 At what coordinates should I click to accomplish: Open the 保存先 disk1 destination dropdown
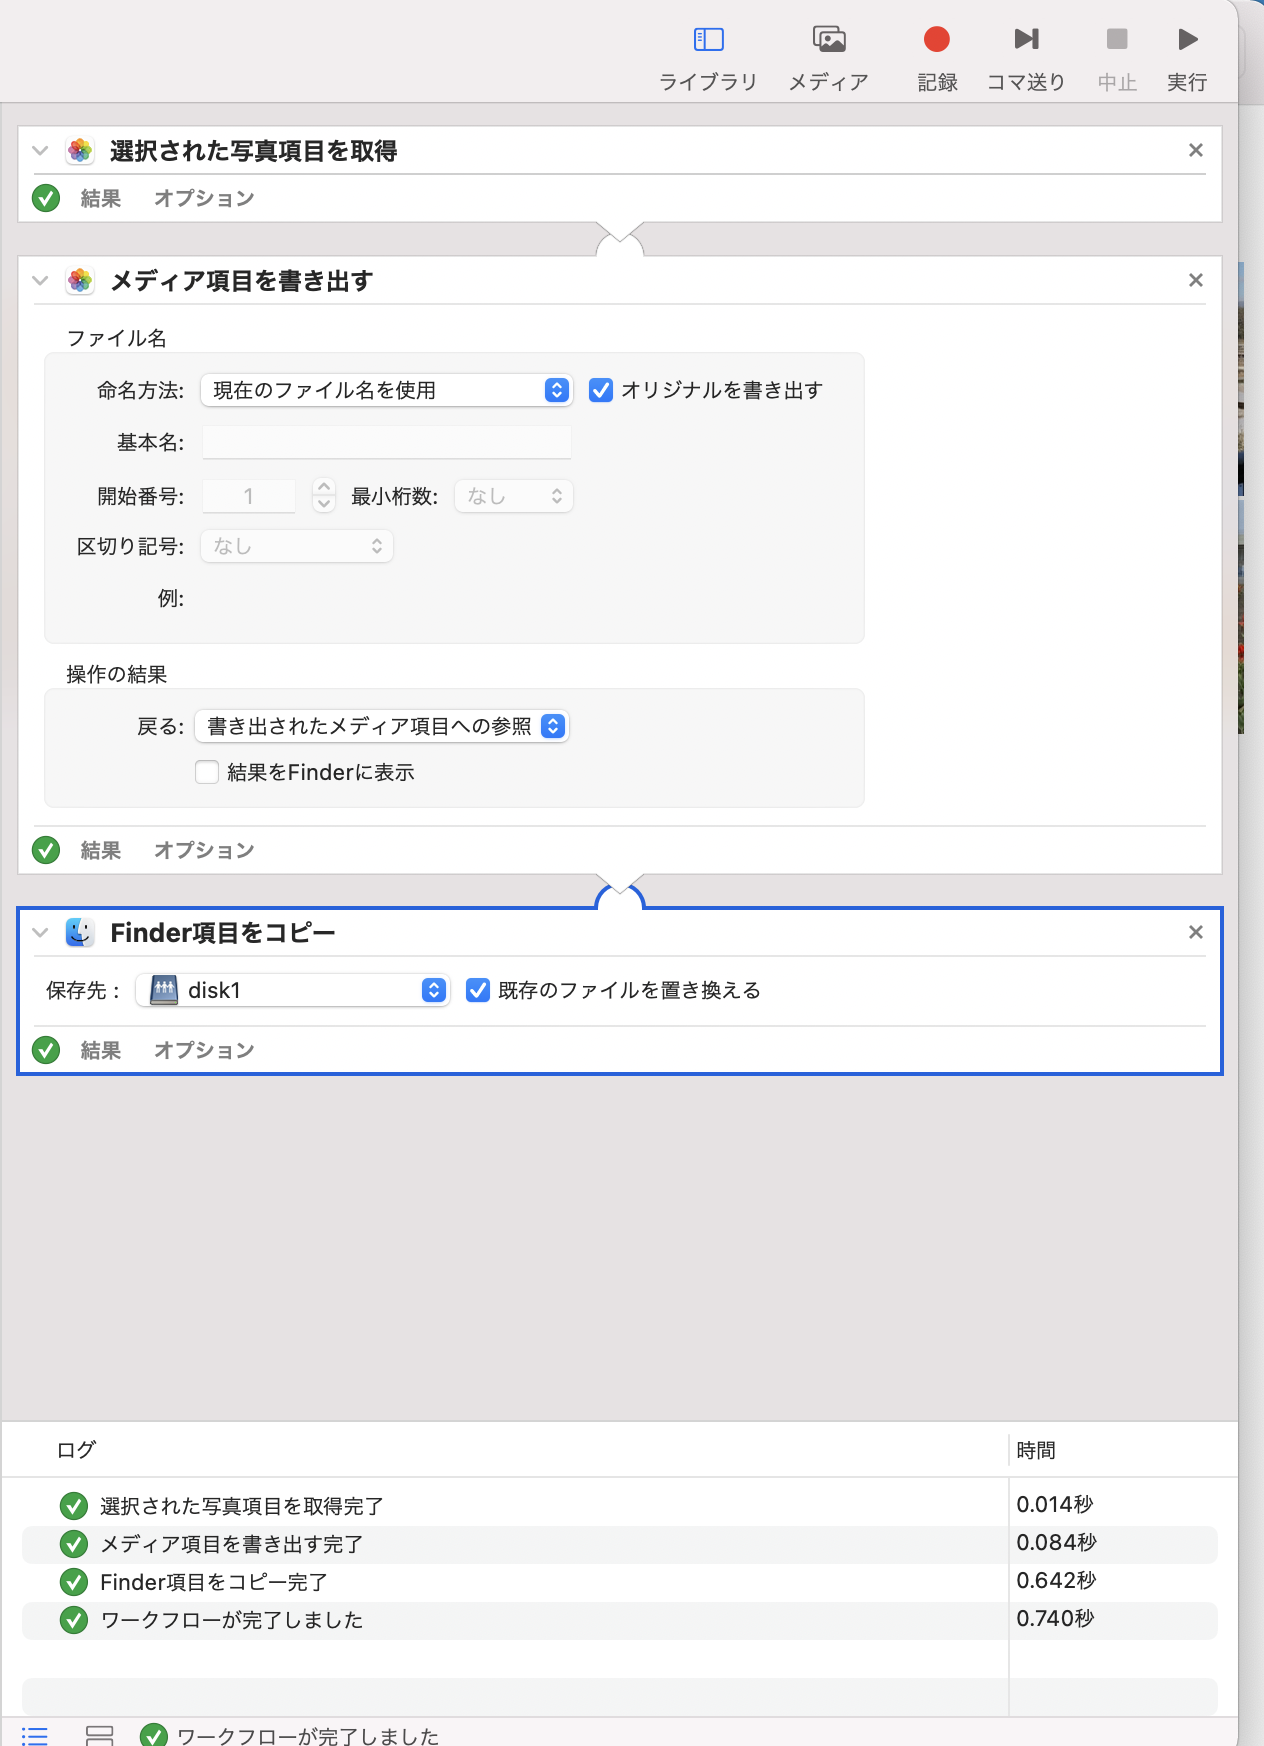click(293, 990)
